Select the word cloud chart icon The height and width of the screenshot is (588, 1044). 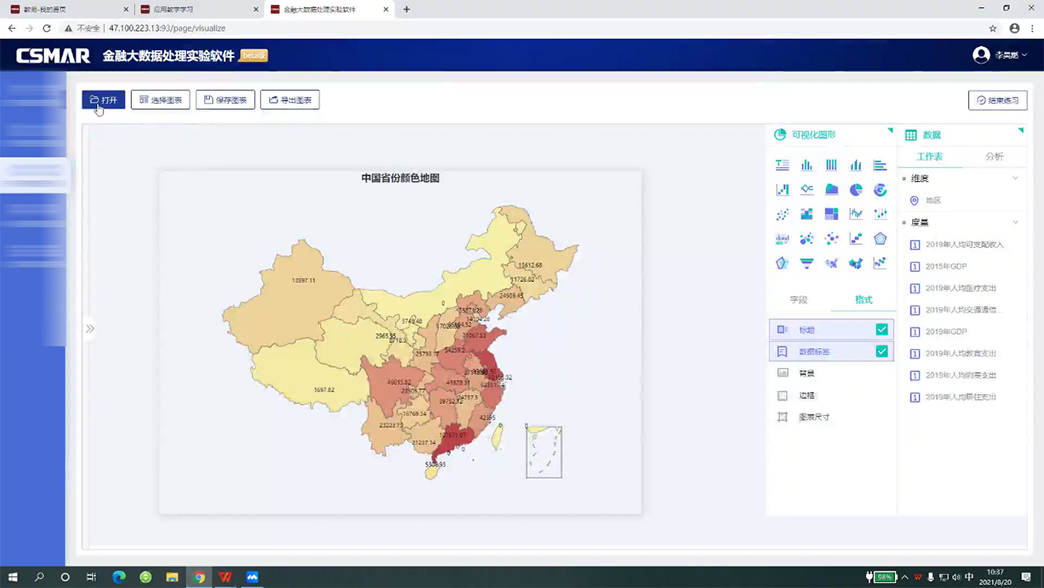(782, 239)
